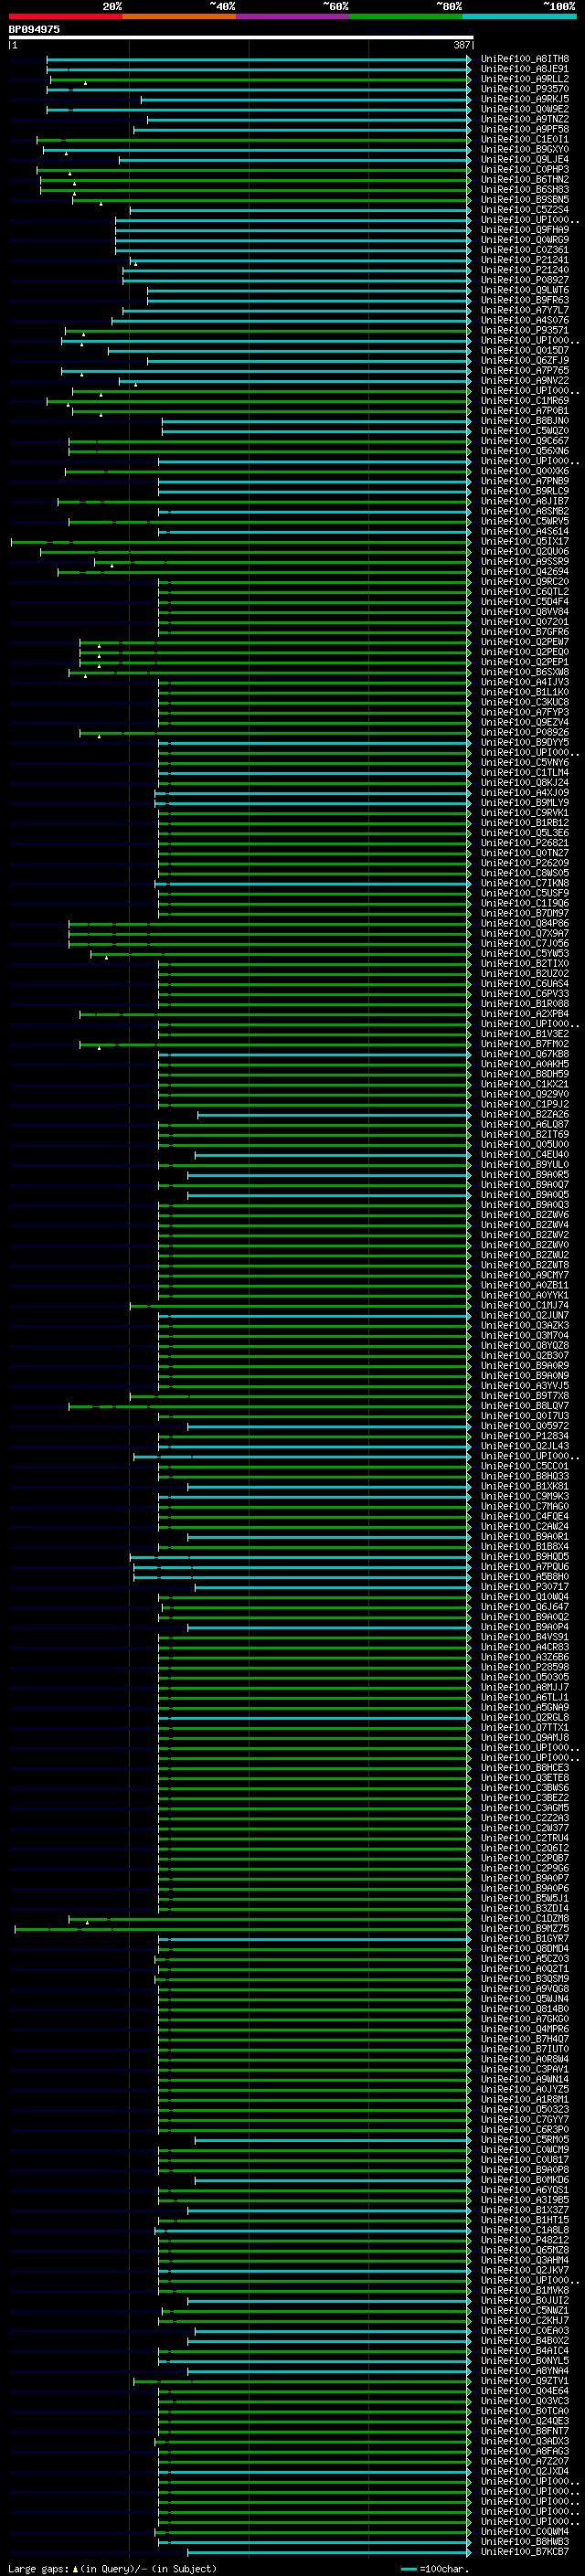The width and height of the screenshot is (585, 2576).
Task: Select UniRef100_B8HWB3
Action: pyautogui.click(x=524, y=2541)
